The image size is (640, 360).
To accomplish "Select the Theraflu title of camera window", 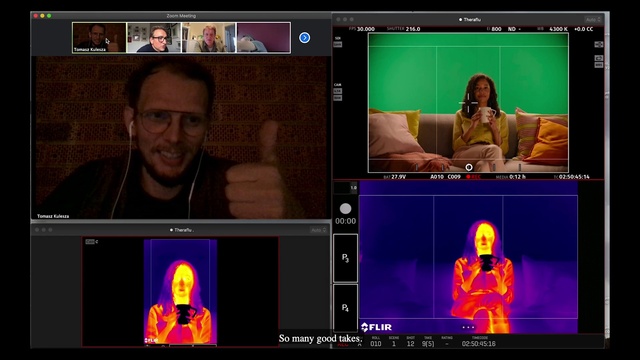I will [x=469, y=20].
